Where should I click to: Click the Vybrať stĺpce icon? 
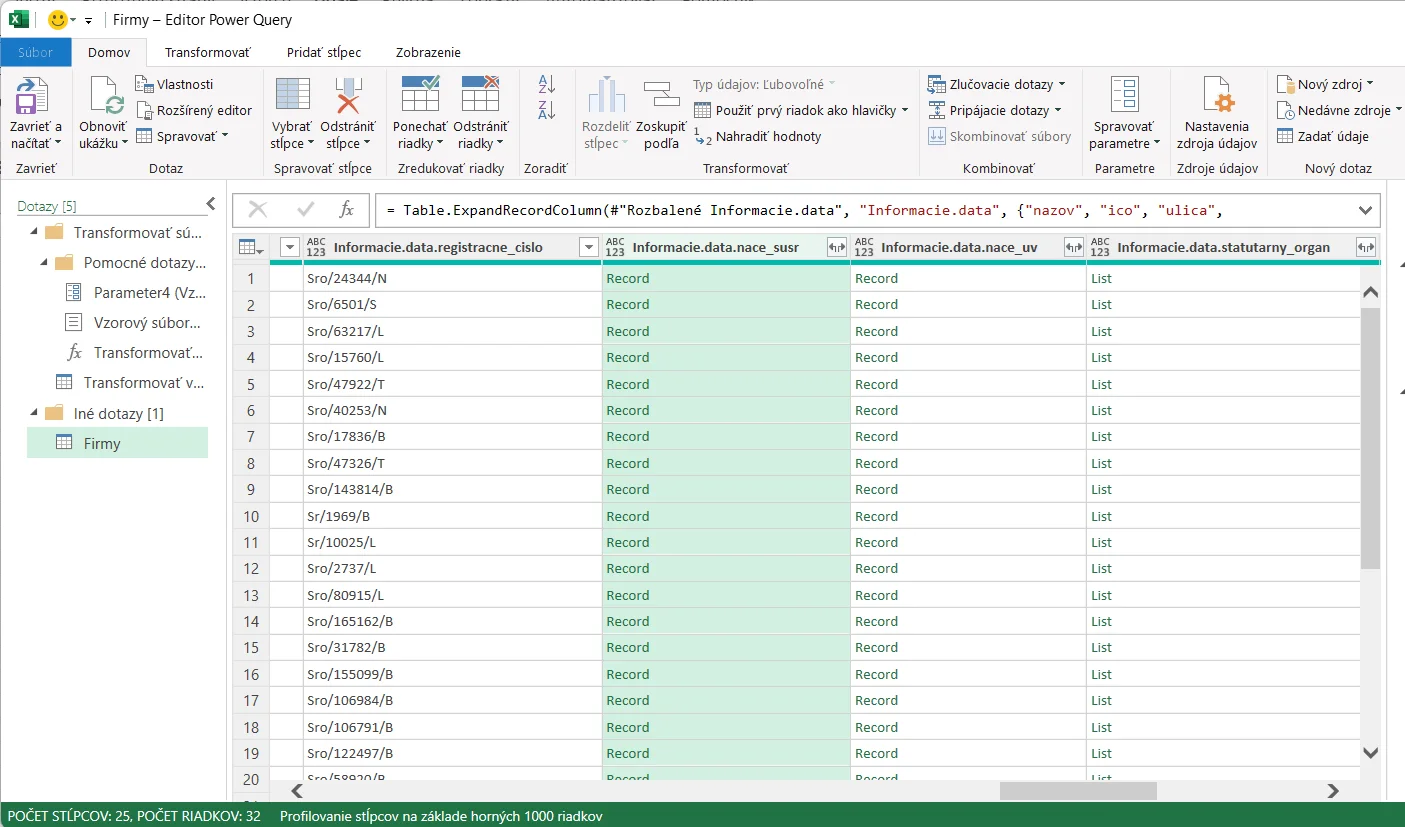click(x=292, y=94)
